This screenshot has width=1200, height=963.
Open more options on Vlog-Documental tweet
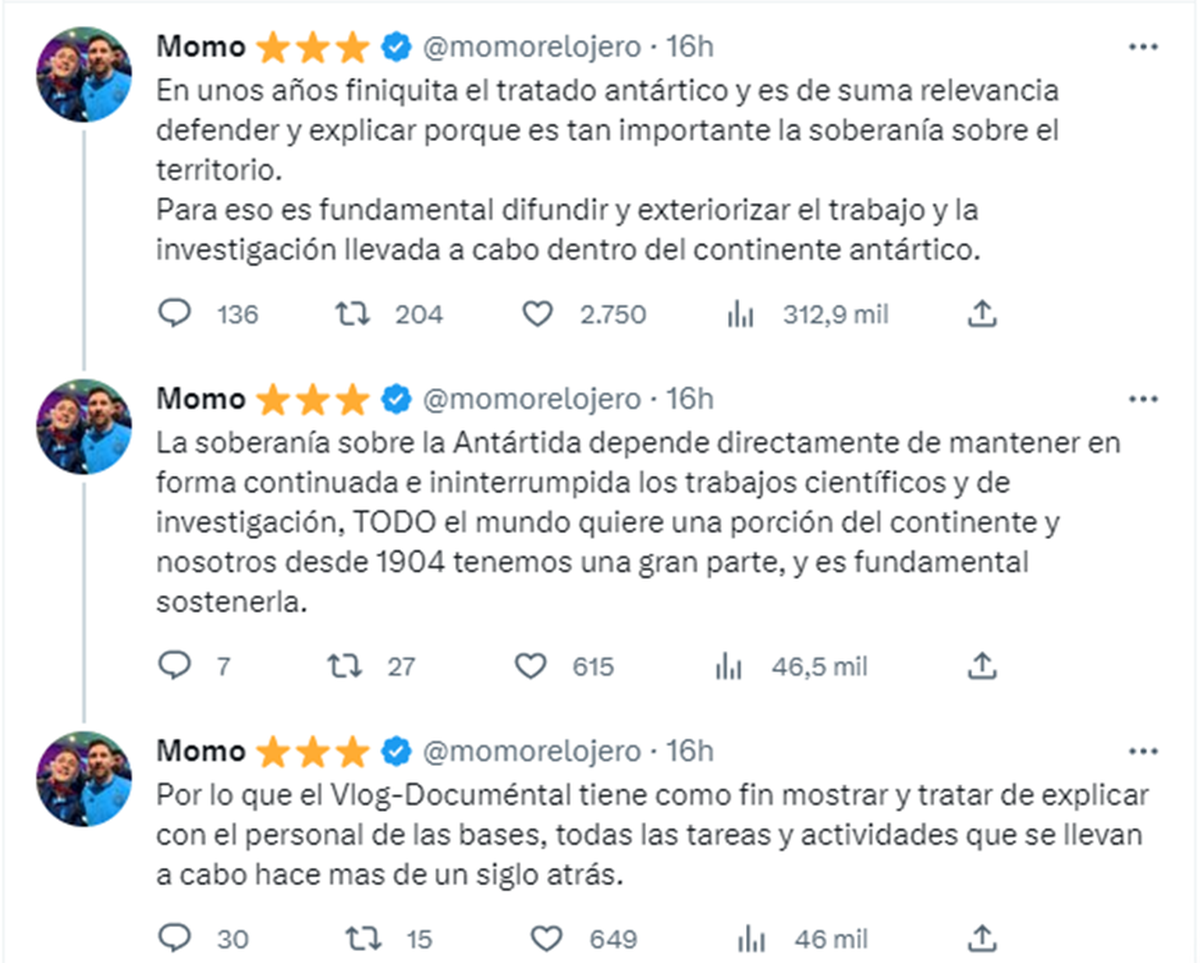coord(1143,751)
